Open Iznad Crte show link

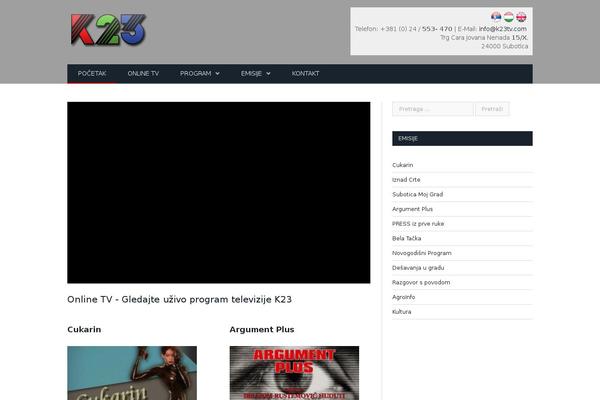[406, 180]
